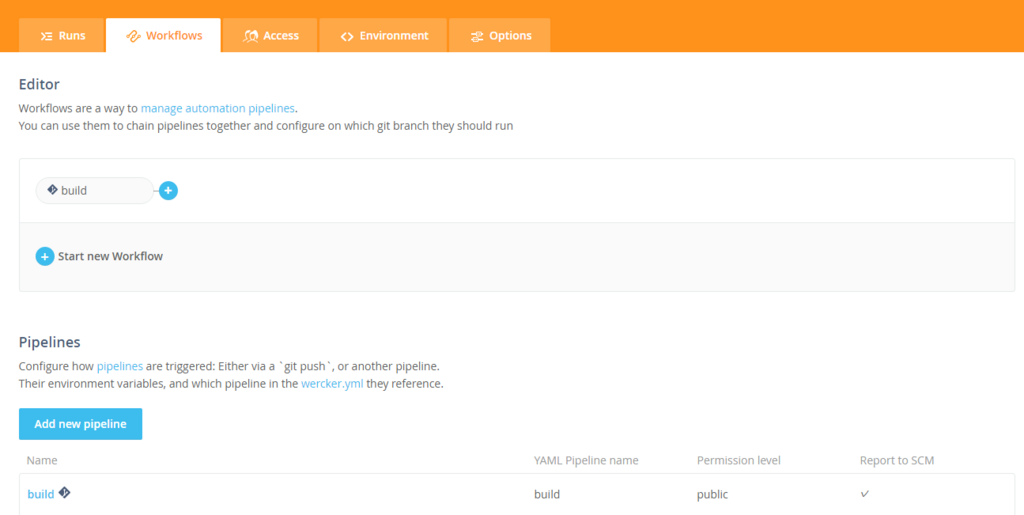Open the Environment tab
The image size is (1024, 515).
click(x=383, y=35)
